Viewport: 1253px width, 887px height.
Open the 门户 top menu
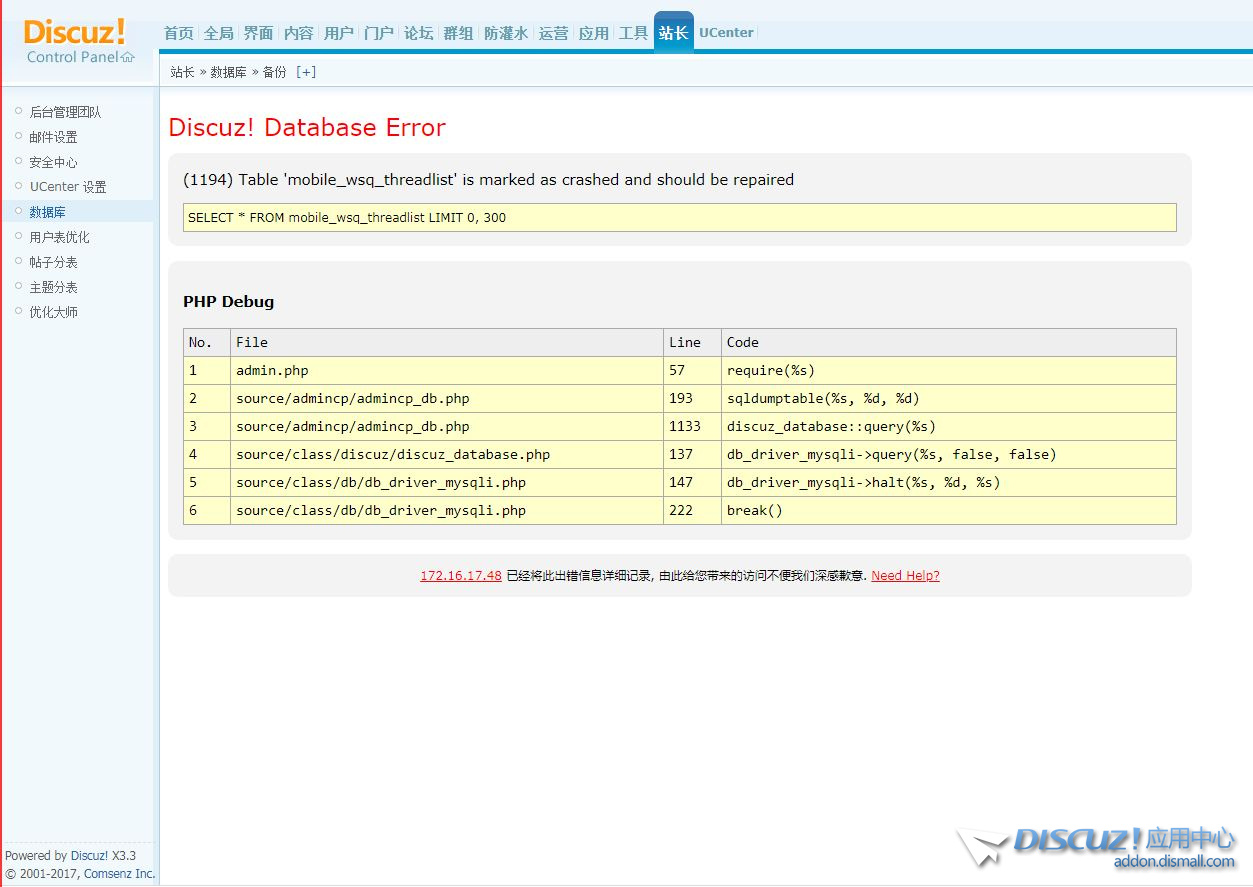click(379, 33)
